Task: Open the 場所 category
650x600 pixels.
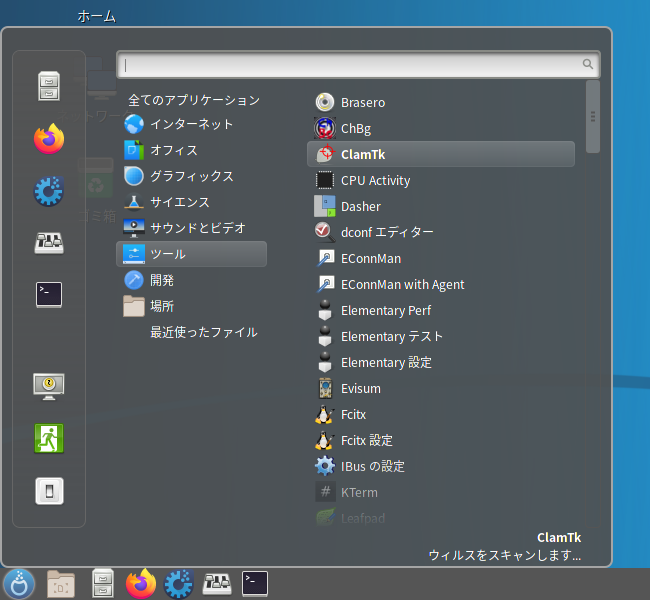Action: pyautogui.click(x=191, y=306)
